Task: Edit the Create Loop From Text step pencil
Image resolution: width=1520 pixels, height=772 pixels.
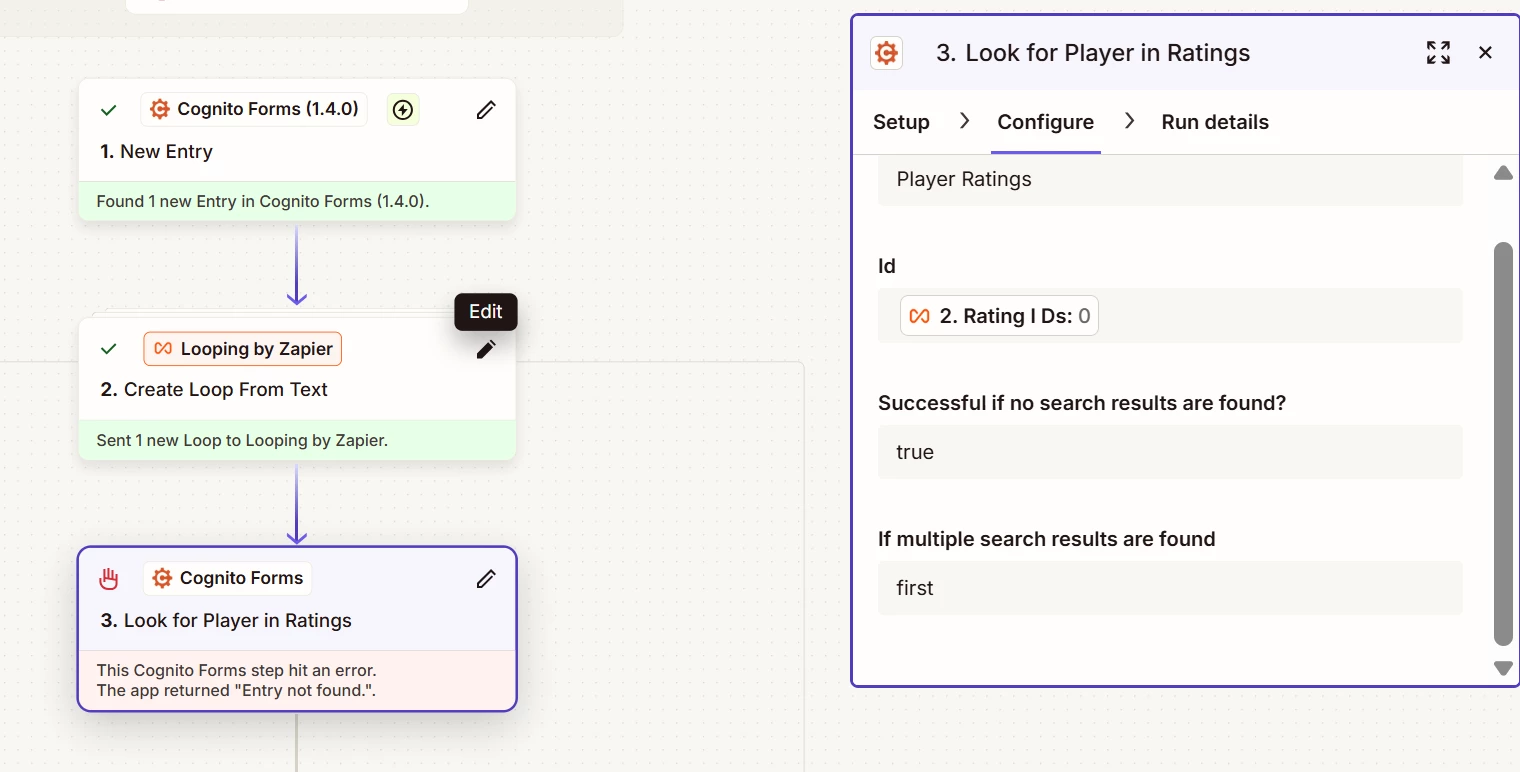Action: pyautogui.click(x=486, y=349)
